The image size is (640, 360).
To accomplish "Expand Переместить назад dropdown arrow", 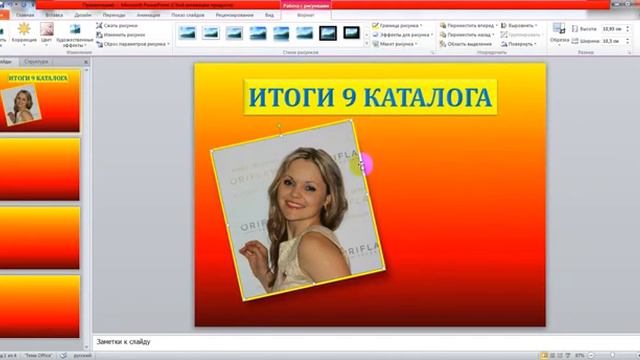I will (493, 35).
